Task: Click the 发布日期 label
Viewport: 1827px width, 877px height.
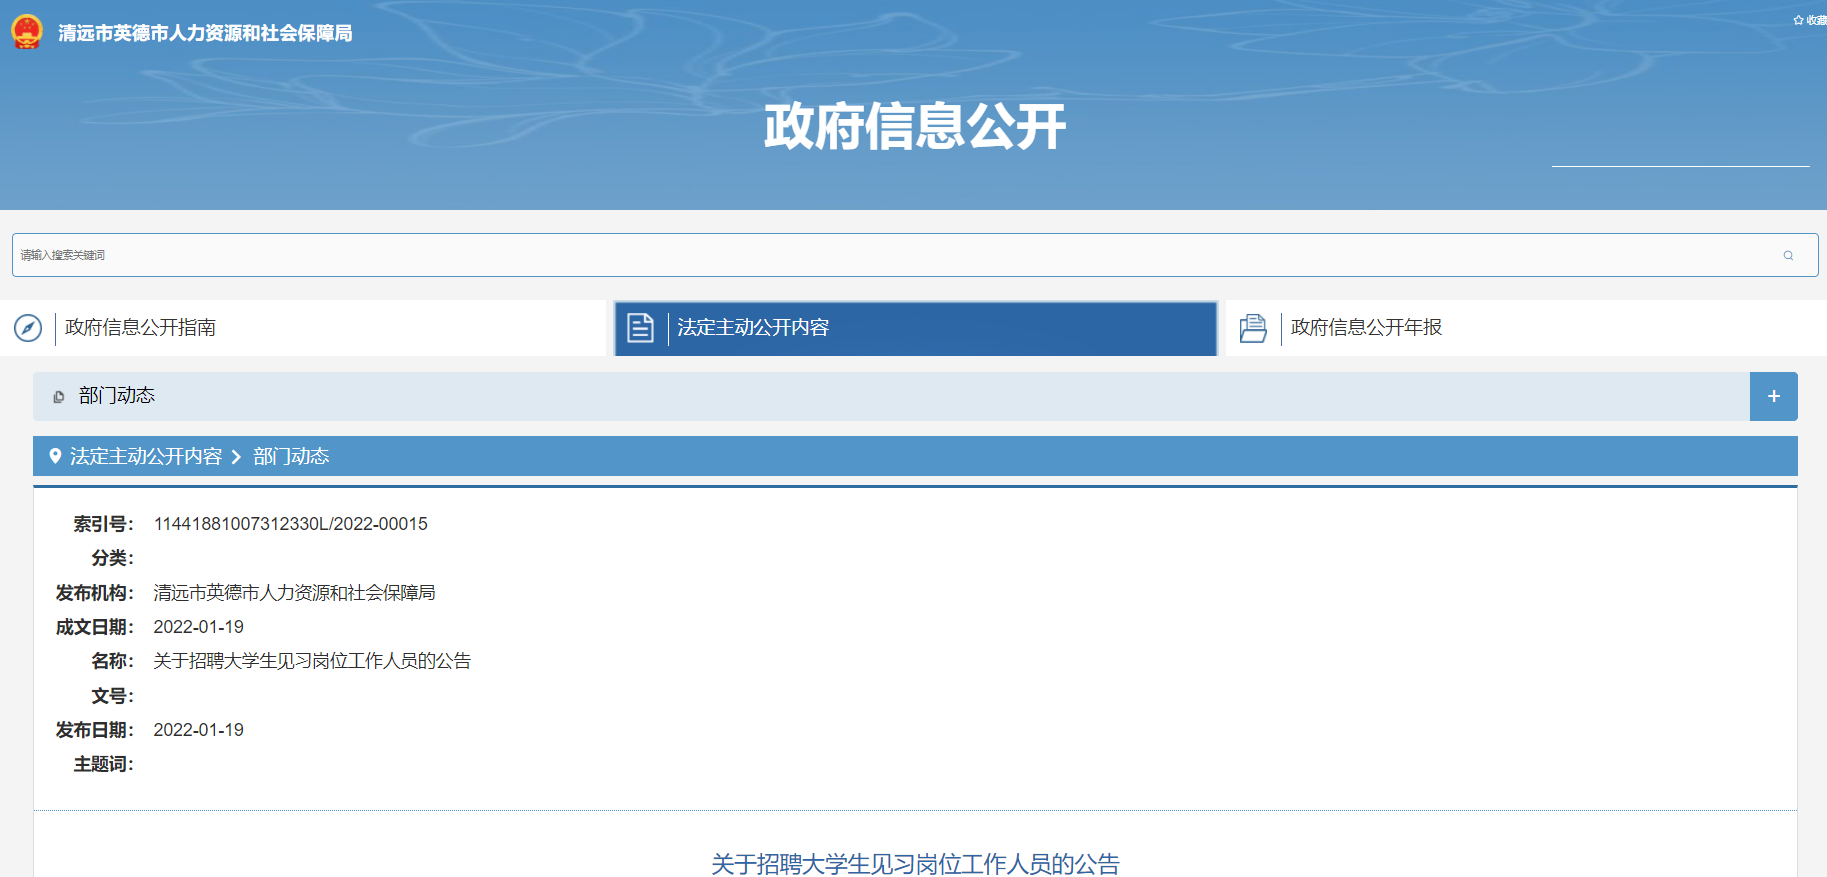Action: tap(94, 730)
